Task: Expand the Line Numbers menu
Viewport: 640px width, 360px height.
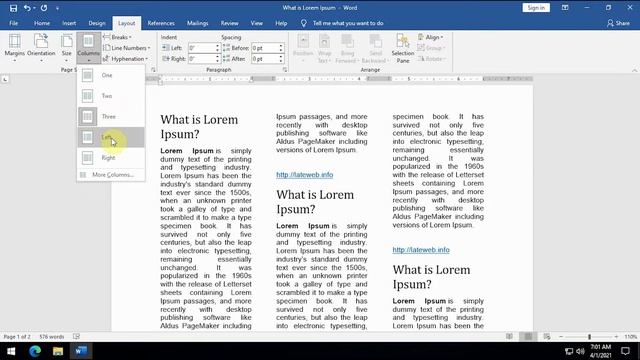Action: point(127,48)
